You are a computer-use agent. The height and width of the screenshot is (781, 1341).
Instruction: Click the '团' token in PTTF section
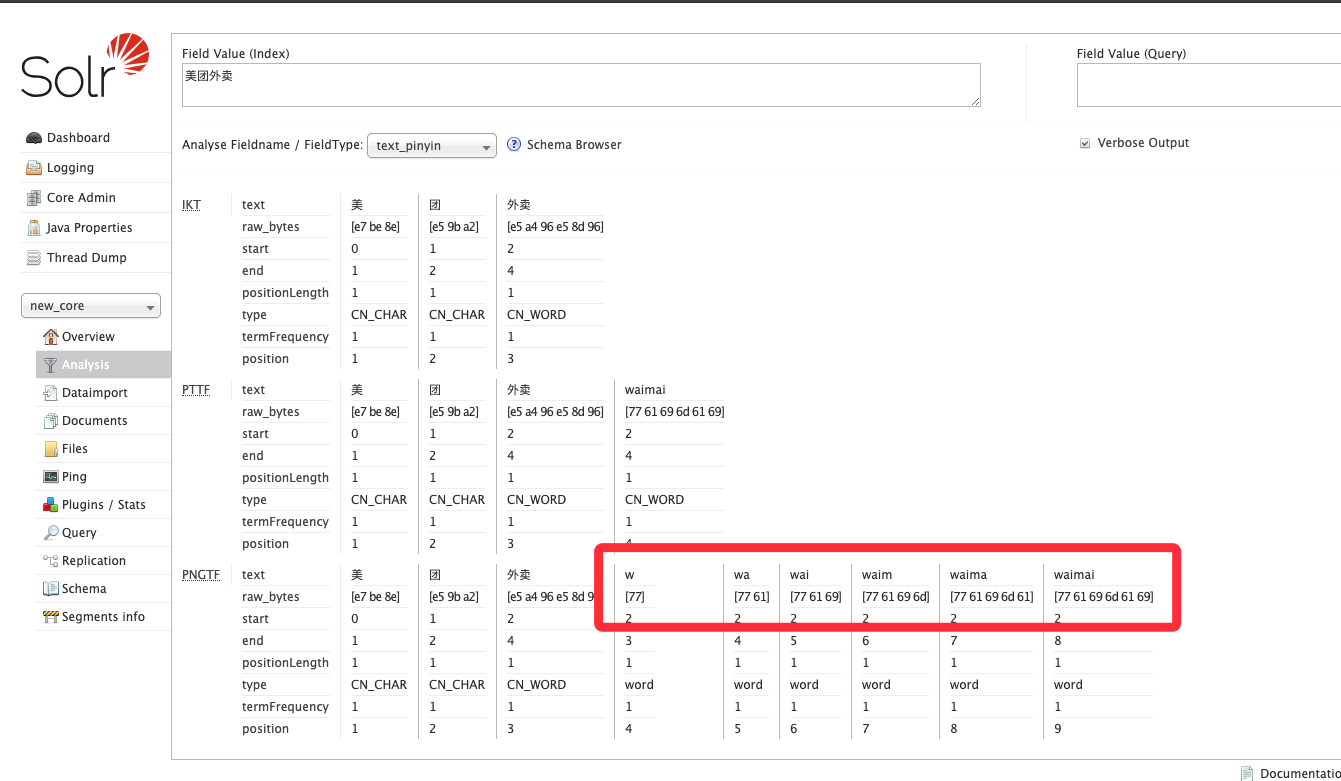coord(435,390)
